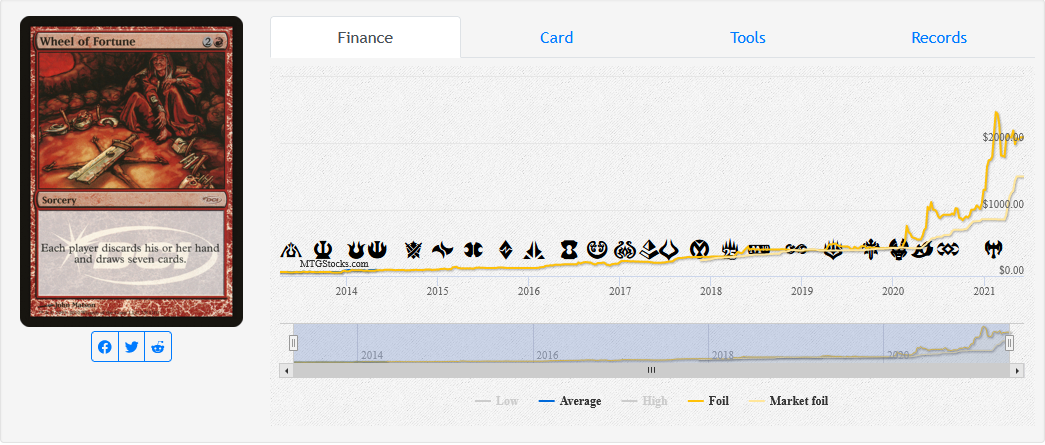
Task: Click the first set symbol on chart's left
Action: [x=290, y=248]
